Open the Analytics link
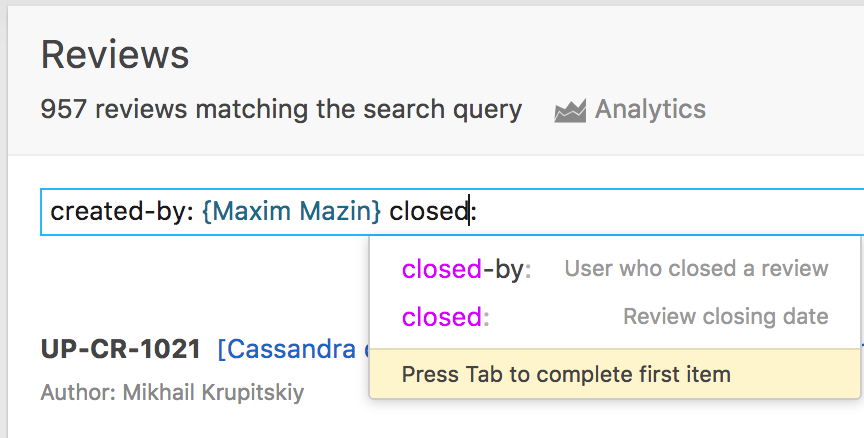Screen dimensions: 864x438 click(650, 109)
